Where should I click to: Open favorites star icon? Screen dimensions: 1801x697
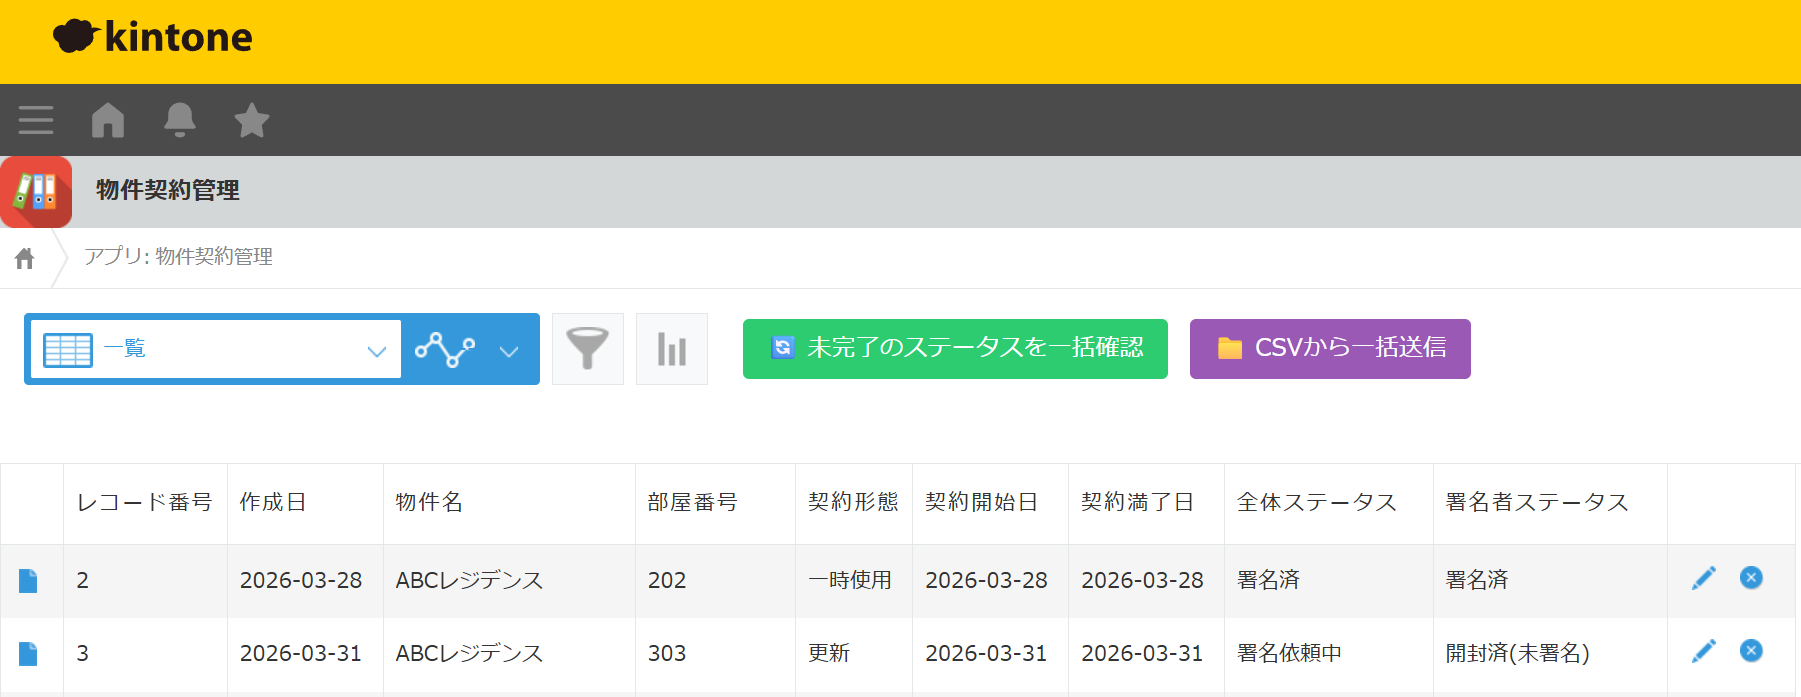[252, 120]
